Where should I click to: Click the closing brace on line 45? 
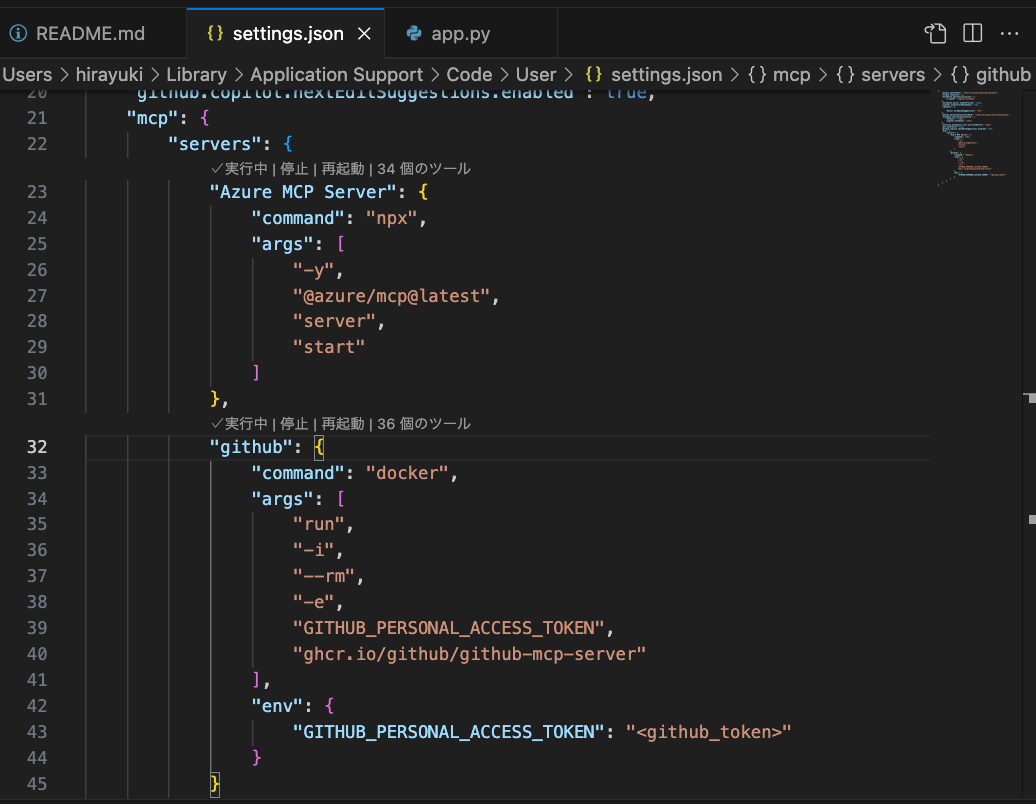(215, 784)
